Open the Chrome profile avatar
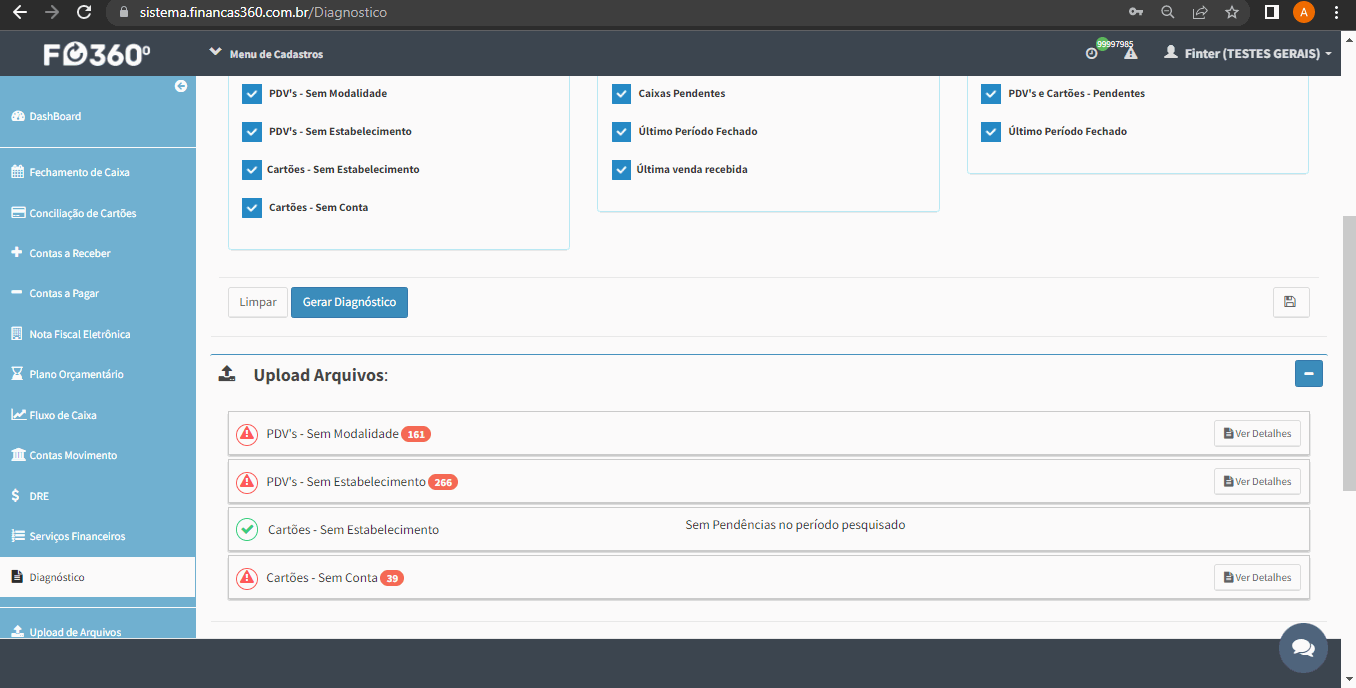Screen dimensions: 1356x688 [1304, 12]
